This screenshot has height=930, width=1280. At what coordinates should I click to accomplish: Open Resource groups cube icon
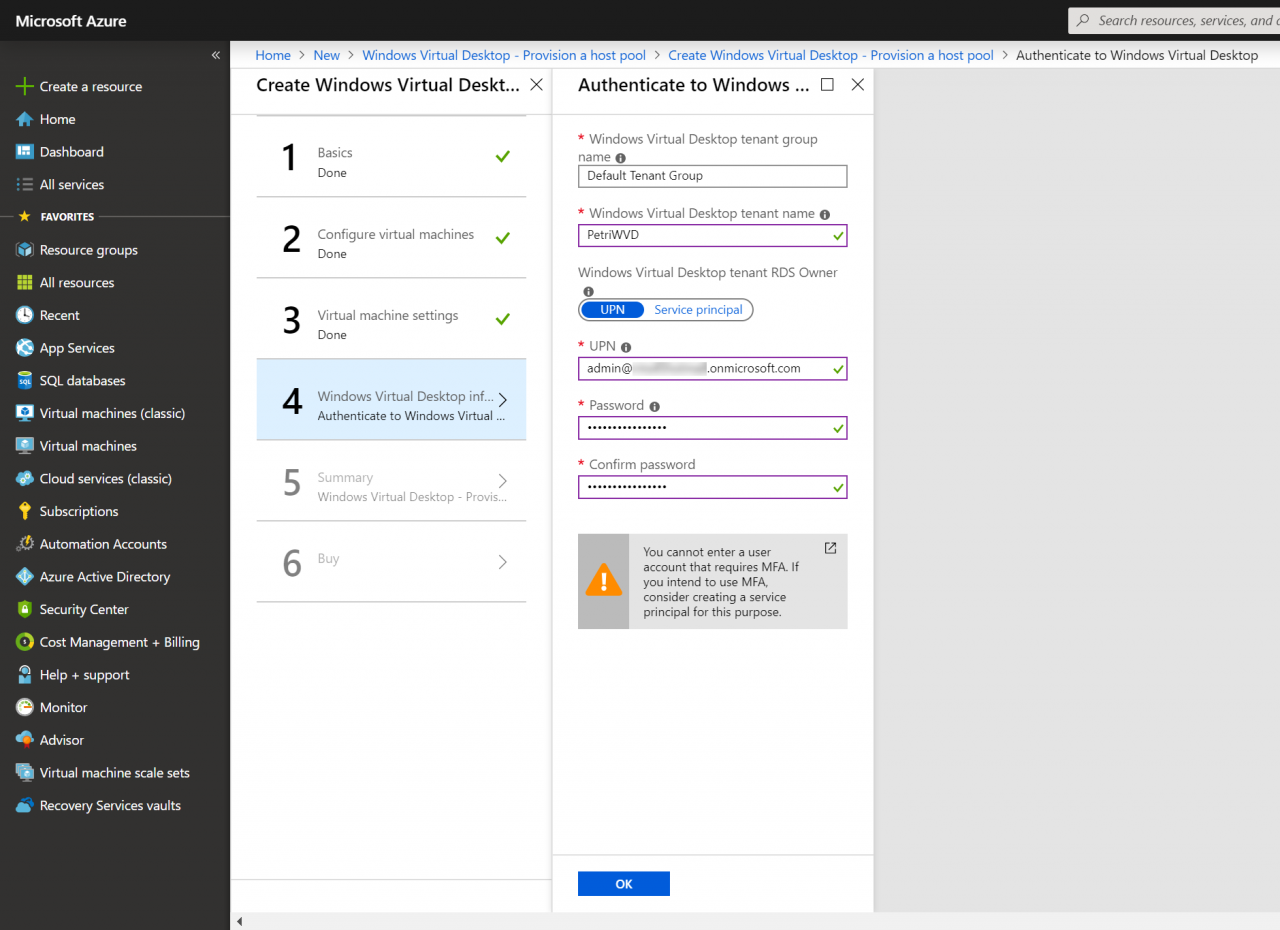point(24,250)
